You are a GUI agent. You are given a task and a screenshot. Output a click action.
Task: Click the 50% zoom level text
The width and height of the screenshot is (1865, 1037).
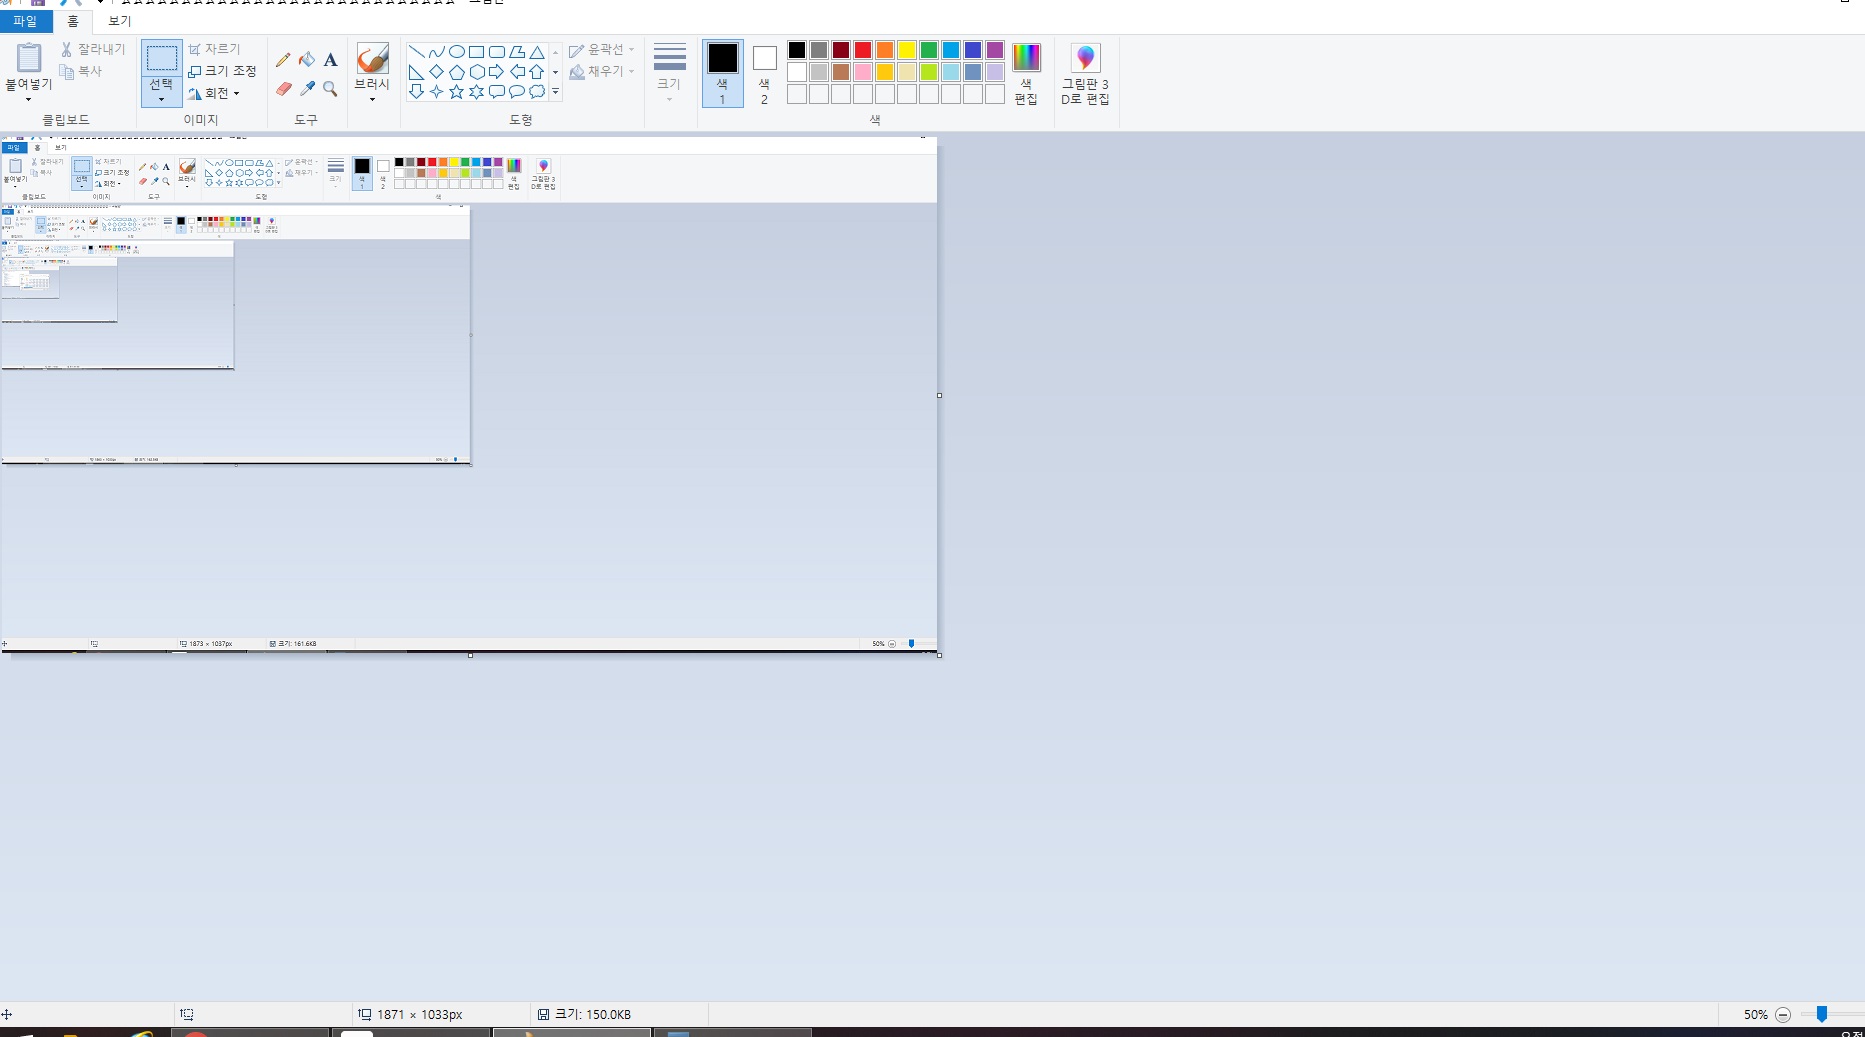click(1756, 1014)
